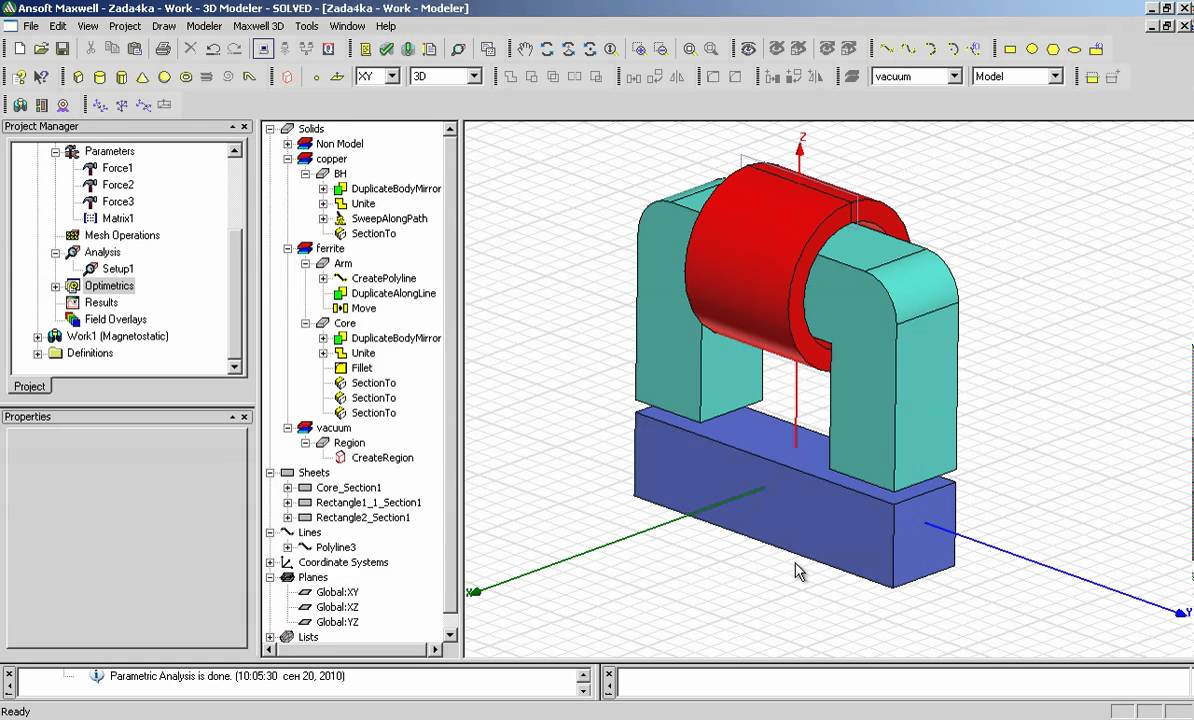Draw an ellipse sheet
Viewport: 1194px width, 720px height.
[1074, 49]
